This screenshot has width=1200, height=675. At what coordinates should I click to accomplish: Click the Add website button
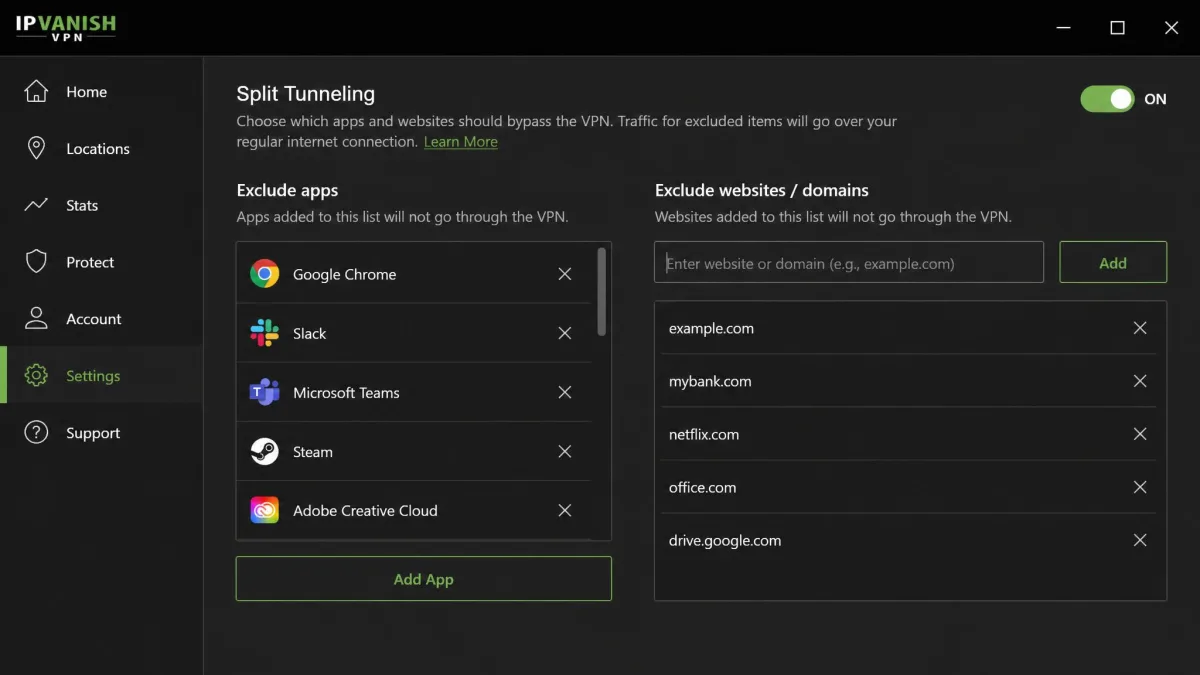point(1113,262)
